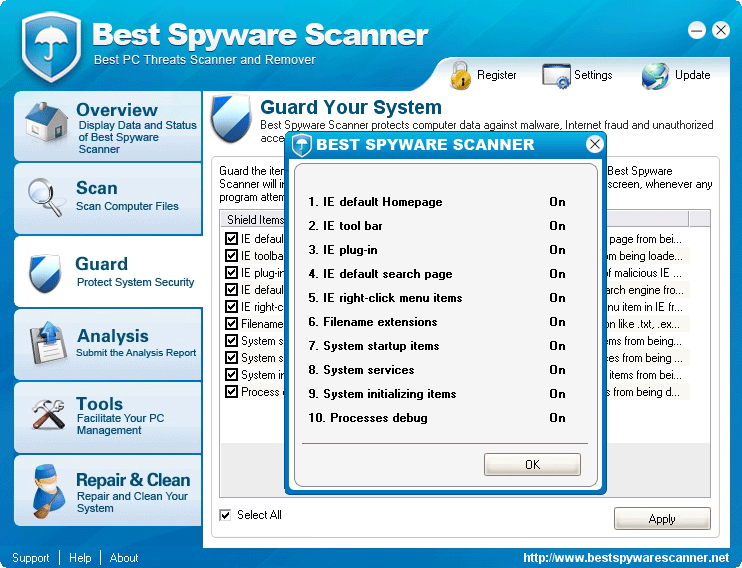742x568 pixels.
Task: Click the Tools hammer and wrench icon
Action: coord(48,414)
